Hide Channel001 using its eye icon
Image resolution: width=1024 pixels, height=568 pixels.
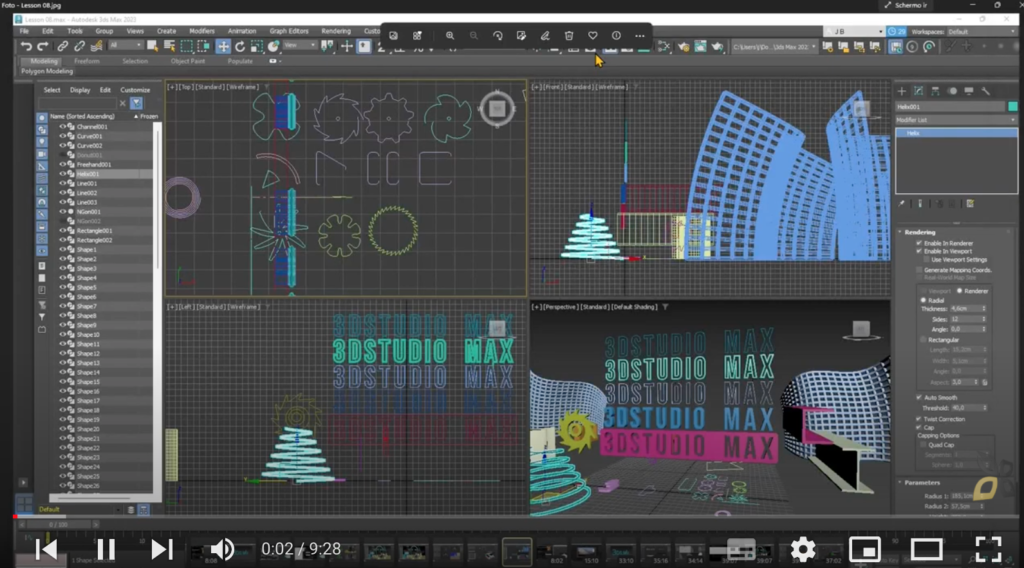[x=63, y=127]
